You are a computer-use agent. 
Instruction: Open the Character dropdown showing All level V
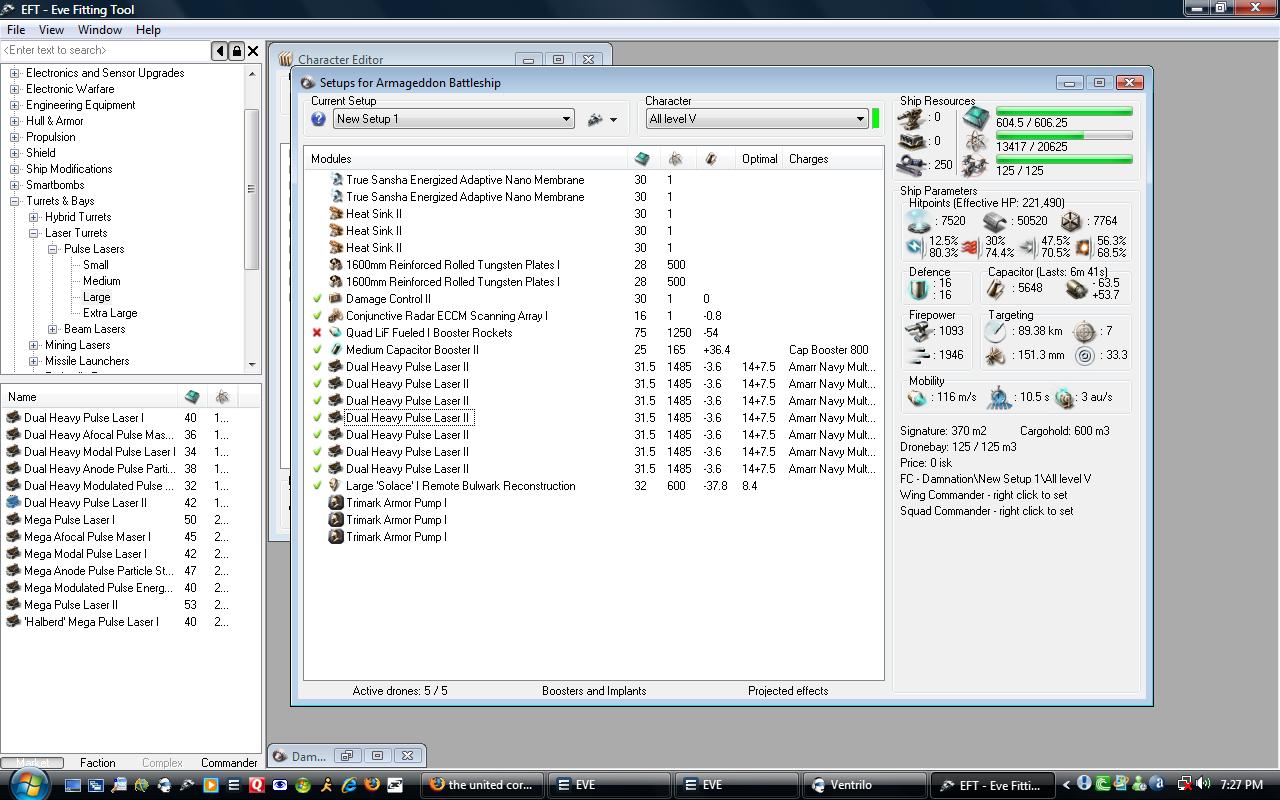[756, 119]
